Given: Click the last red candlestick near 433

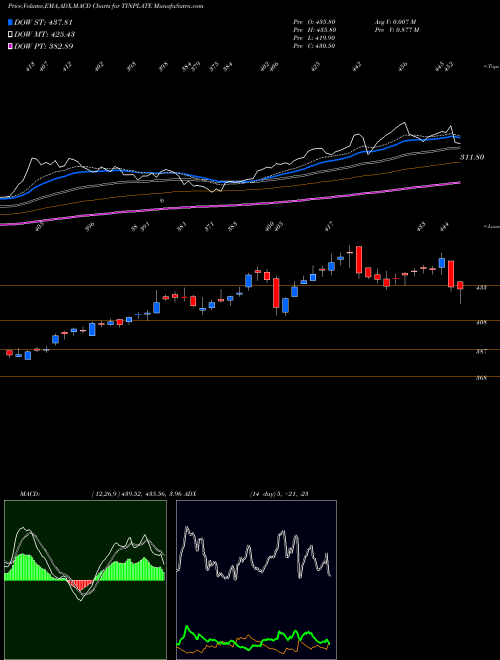Looking at the screenshot, I should click(460, 285).
